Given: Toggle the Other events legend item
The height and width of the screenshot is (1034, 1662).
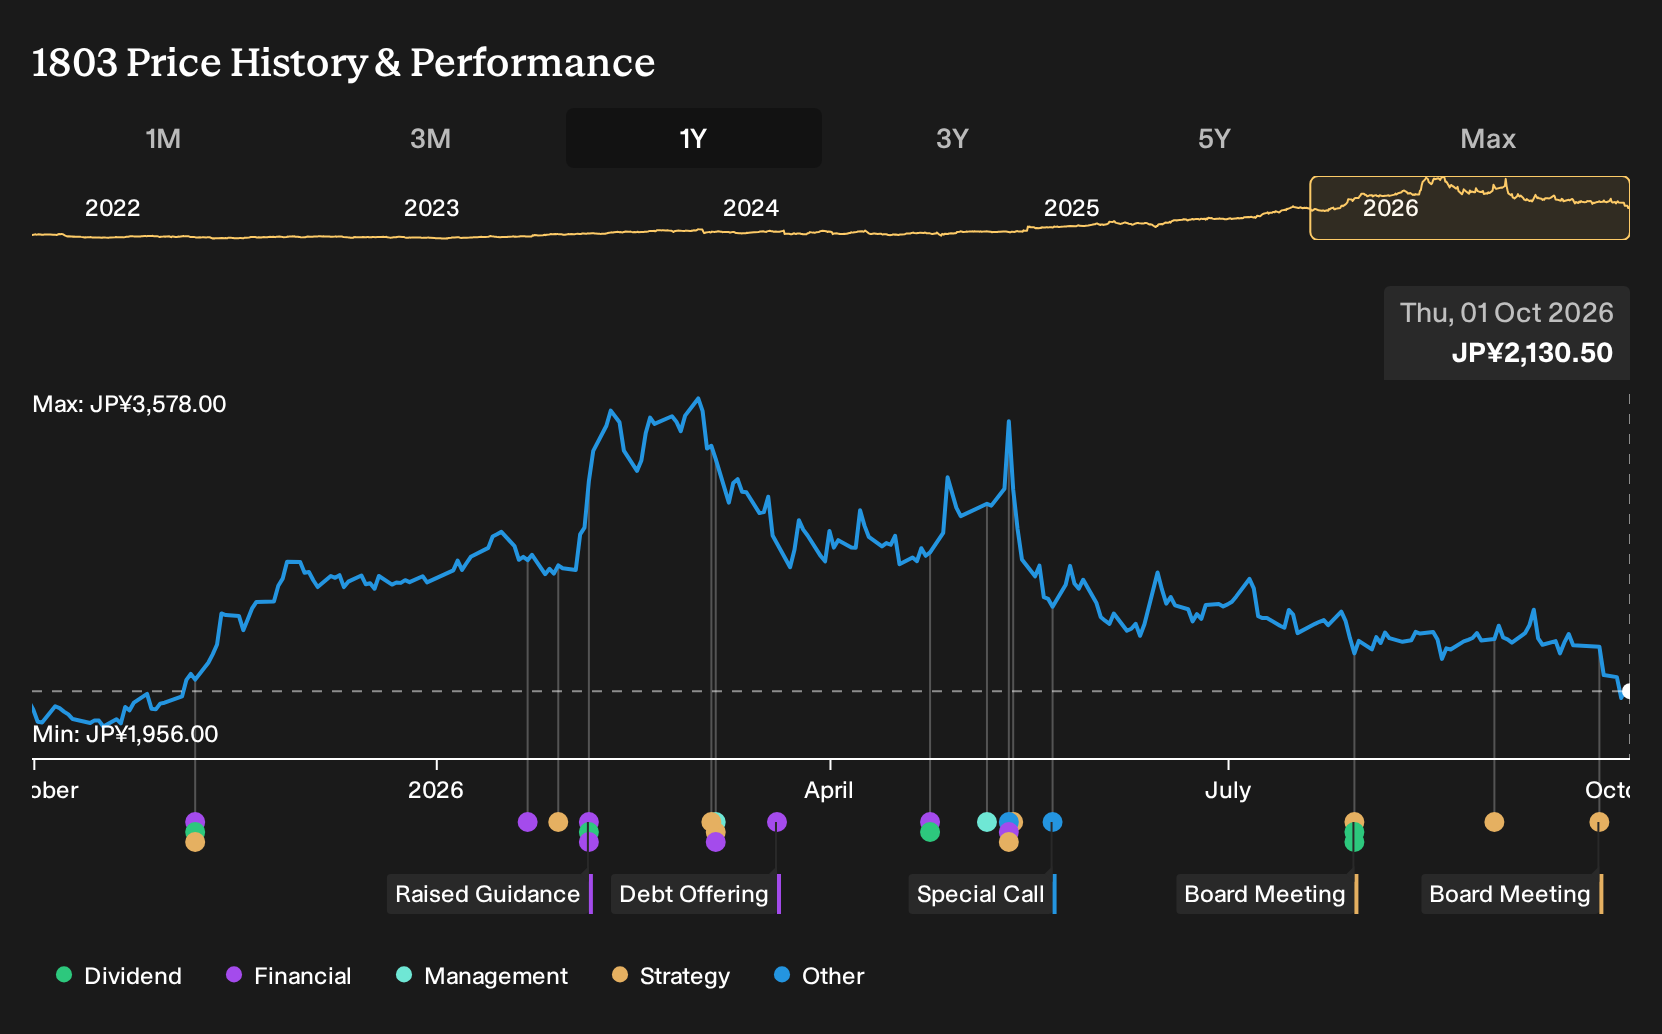Looking at the screenshot, I should click(819, 976).
